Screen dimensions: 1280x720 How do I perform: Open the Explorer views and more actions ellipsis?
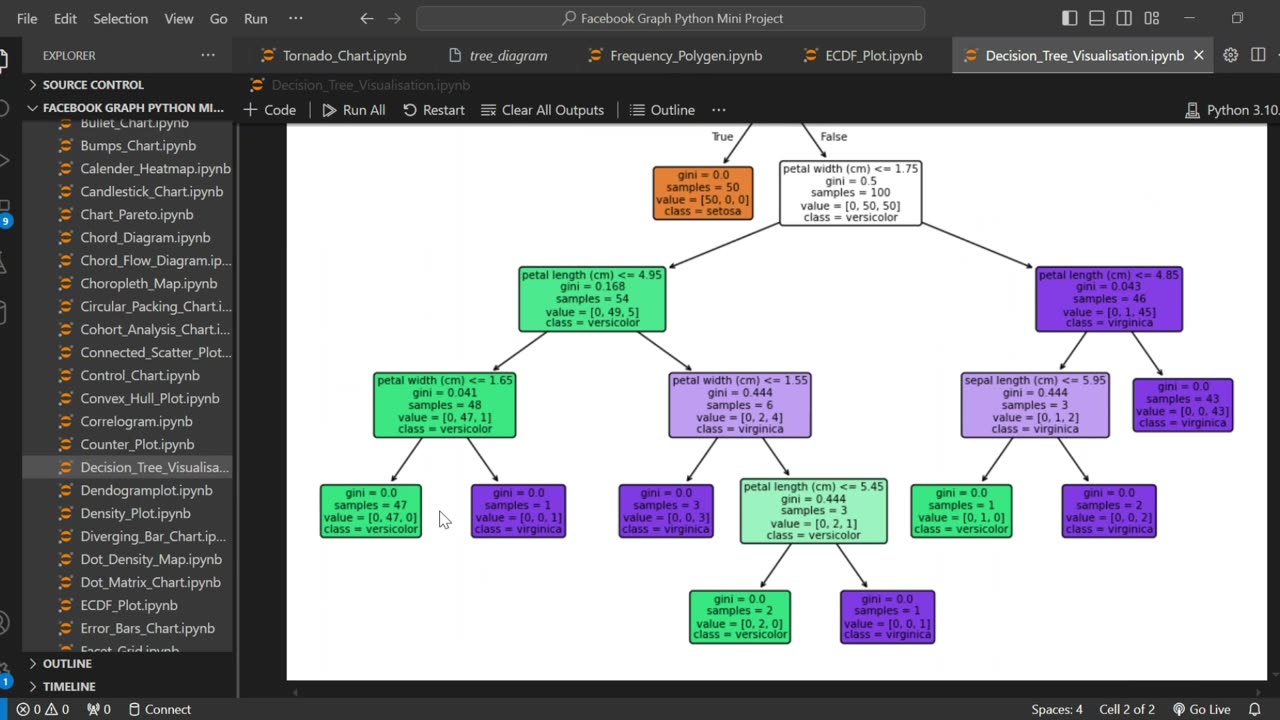tap(207, 55)
